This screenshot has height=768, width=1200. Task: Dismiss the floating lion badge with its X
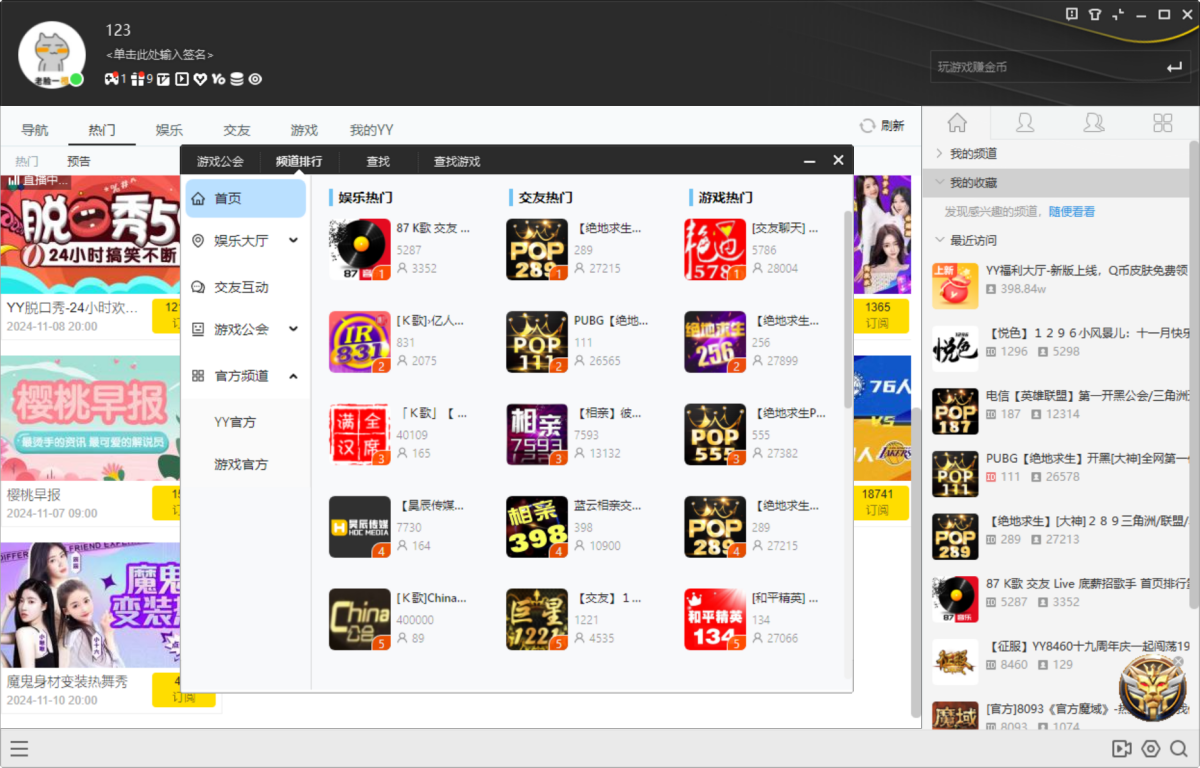click(x=1178, y=660)
